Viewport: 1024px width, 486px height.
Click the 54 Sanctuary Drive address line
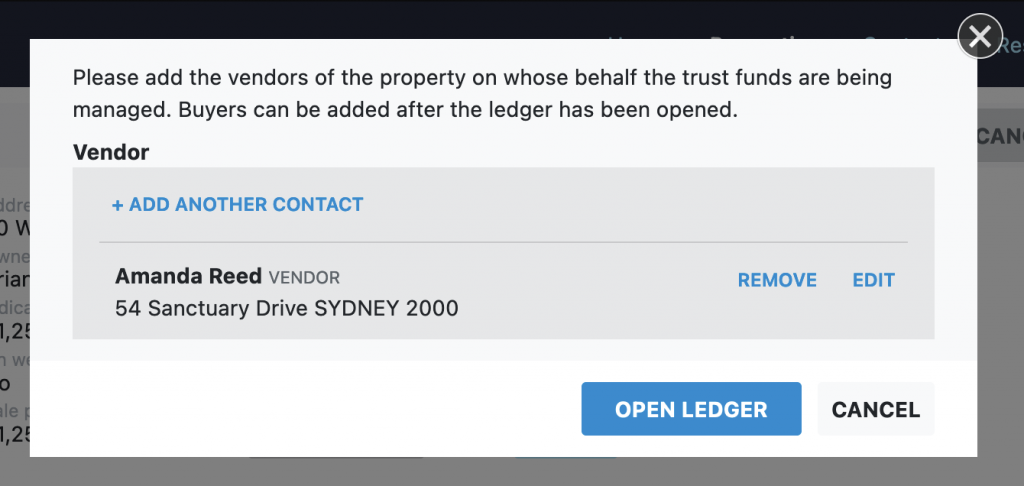pyautogui.click(x=287, y=308)
